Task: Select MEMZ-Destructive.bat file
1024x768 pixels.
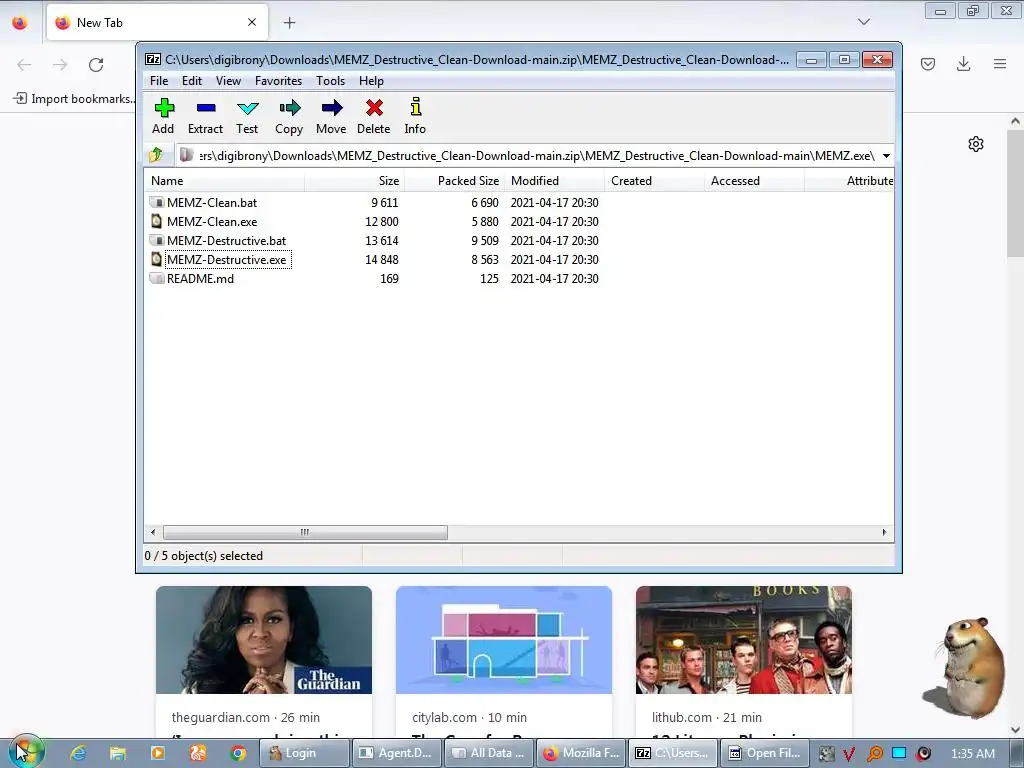Action: pos(226,240)
